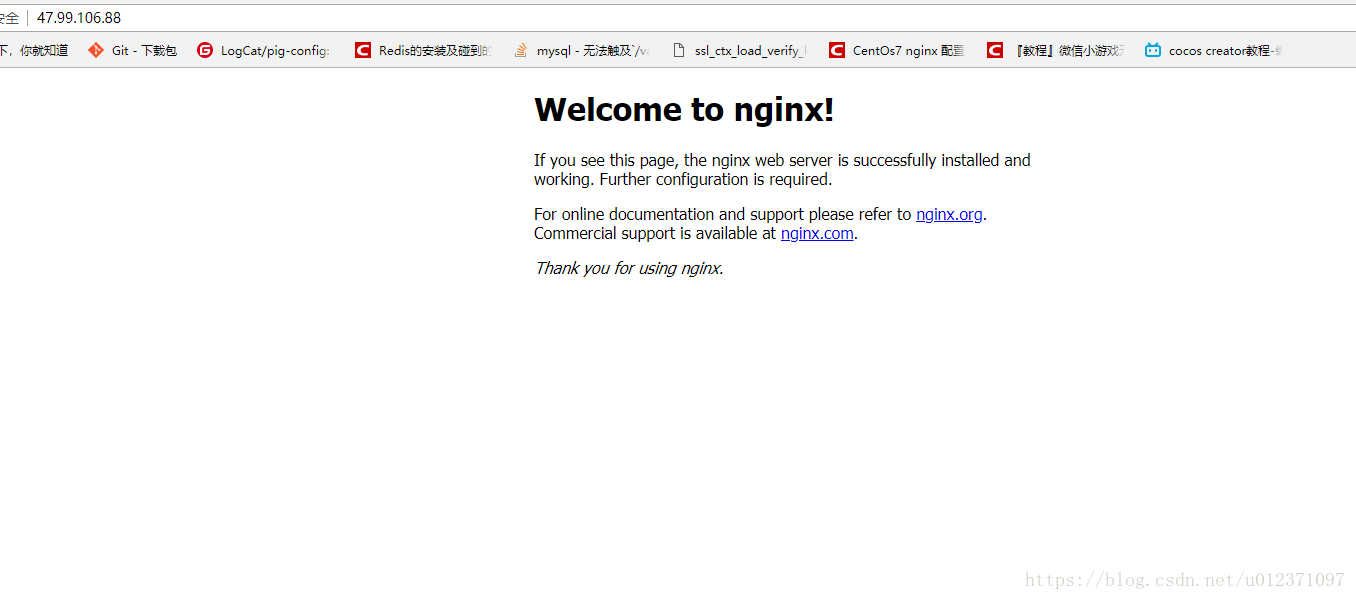Open the ssl_ctx_load_verify bookmark file icon
This screenshot has height=600, width=1356.
coord(679,50)
